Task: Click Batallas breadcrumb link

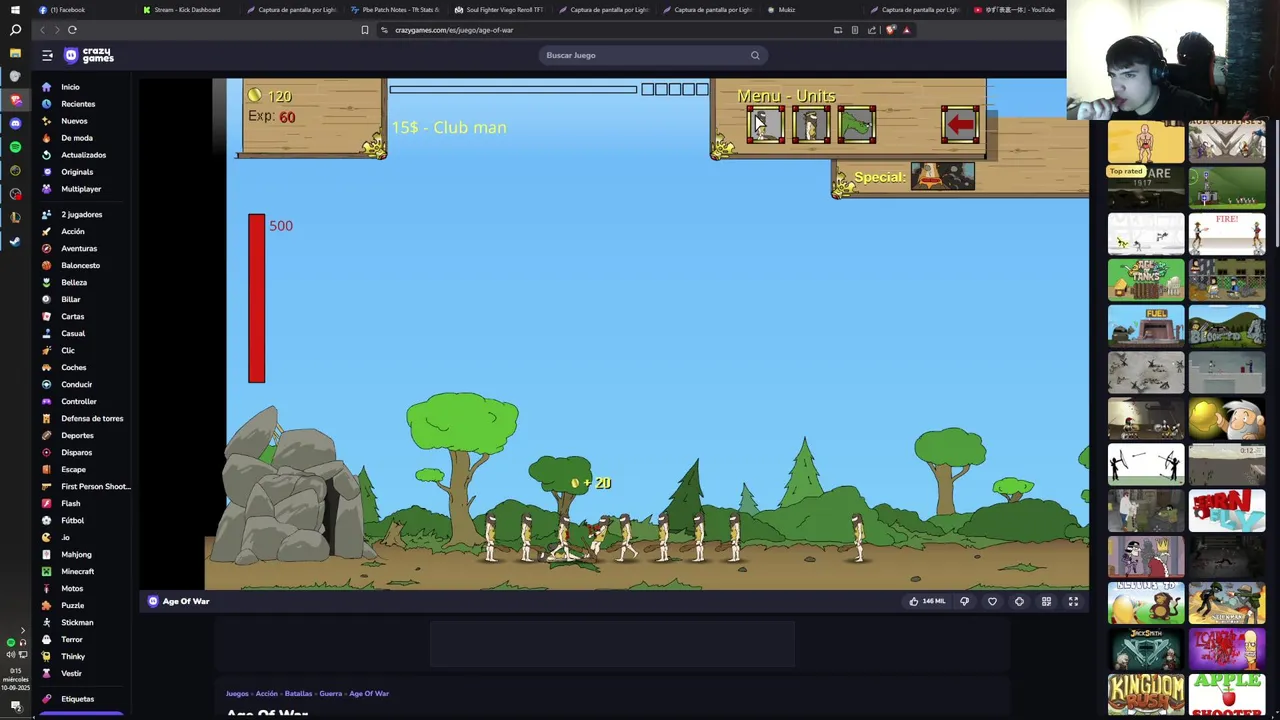Action: click(x=298, y=693)
